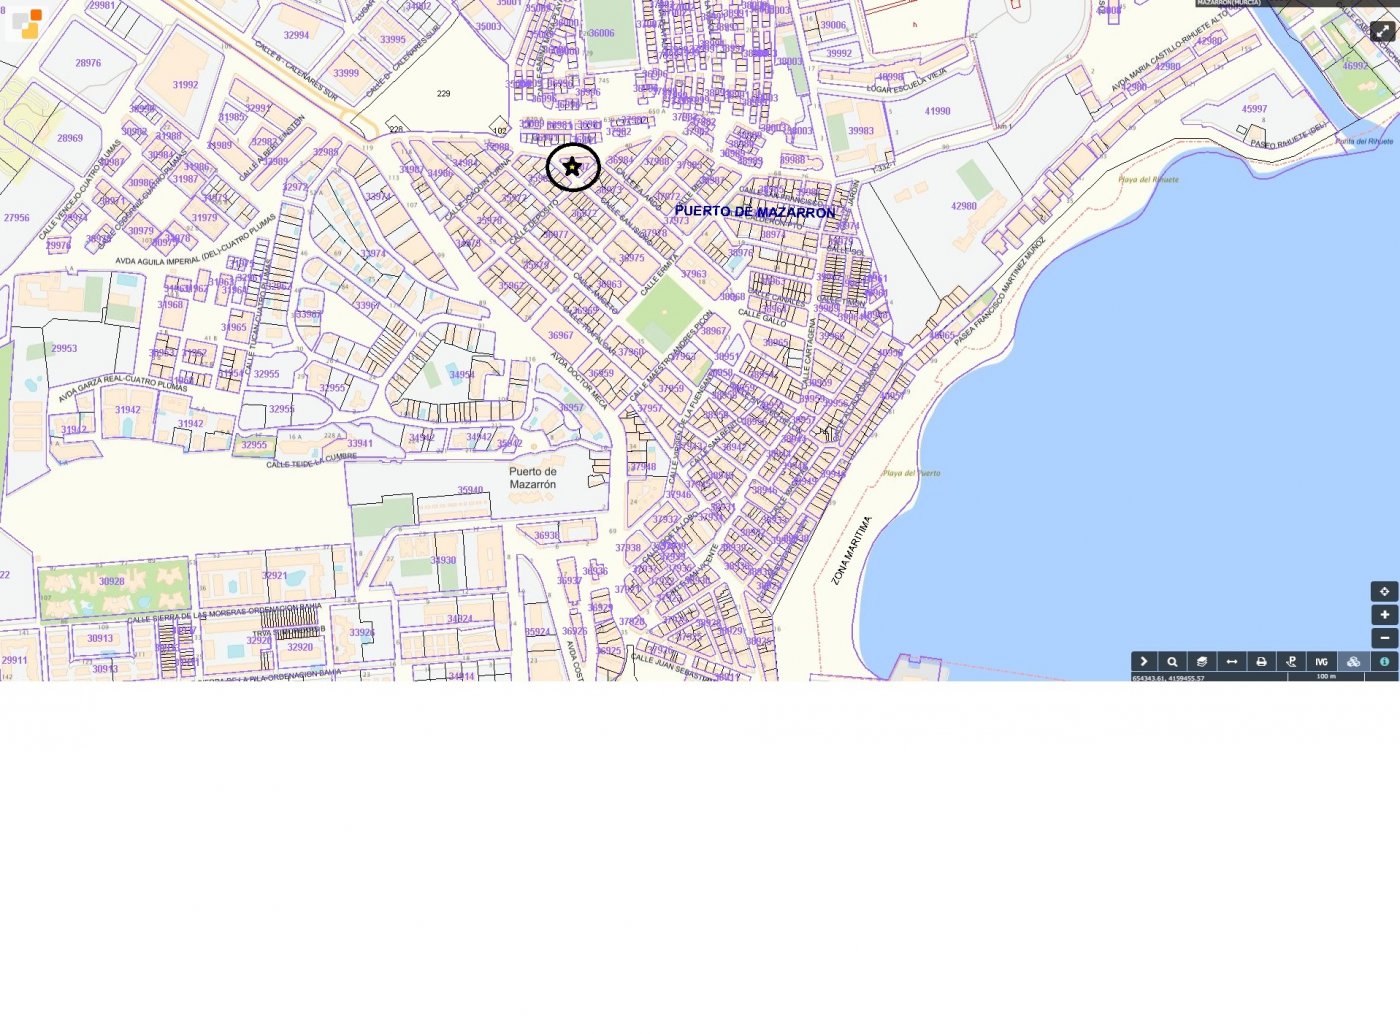
Task: Click the Playa del Puerto beach label
Action: 911,473
